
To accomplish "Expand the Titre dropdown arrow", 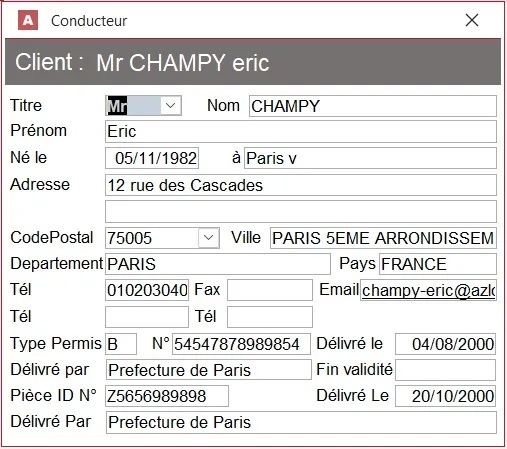I will pyautogui.click(x=171, y=106).
